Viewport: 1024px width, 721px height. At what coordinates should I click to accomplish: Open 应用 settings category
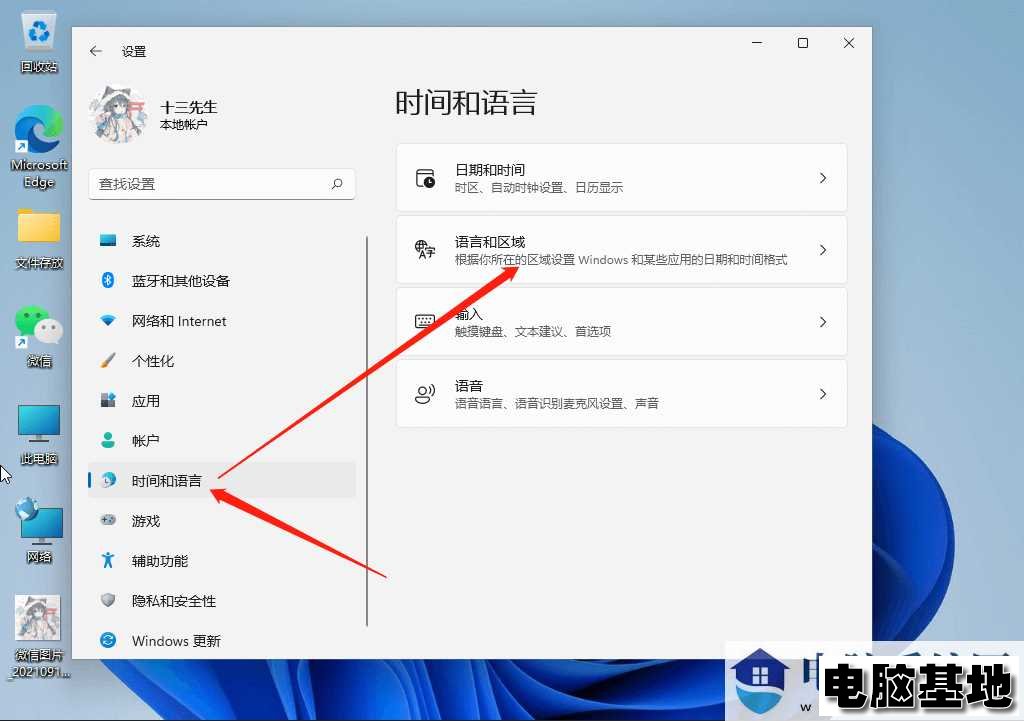[x=222, y=400]
